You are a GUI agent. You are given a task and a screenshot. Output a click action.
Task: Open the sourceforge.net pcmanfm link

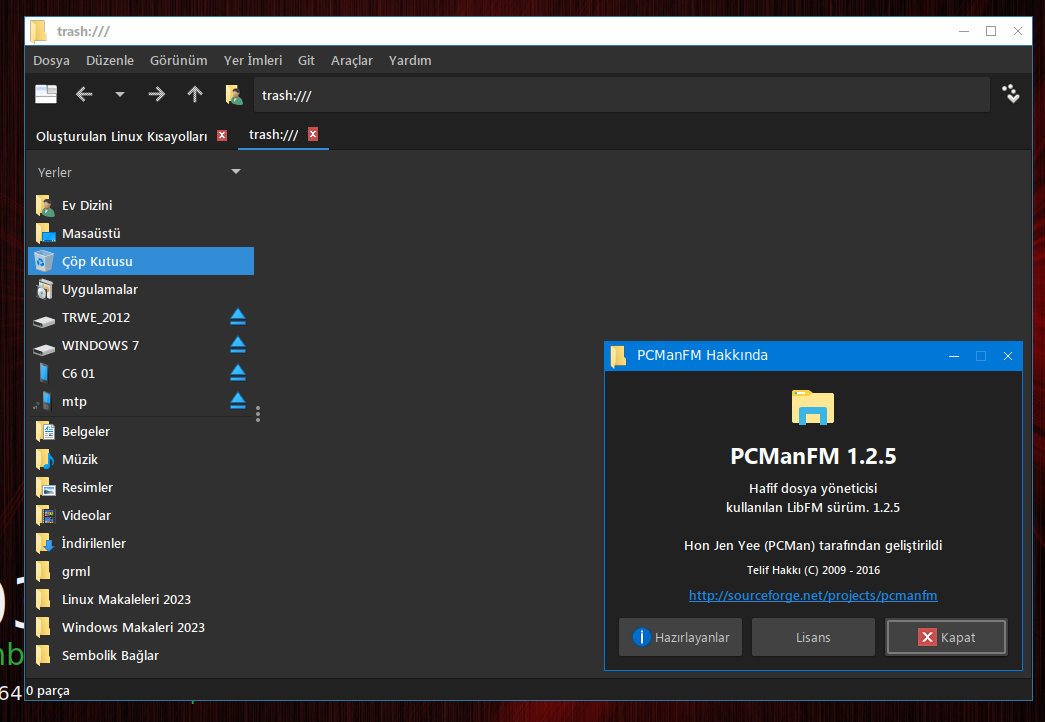[813, 595]
